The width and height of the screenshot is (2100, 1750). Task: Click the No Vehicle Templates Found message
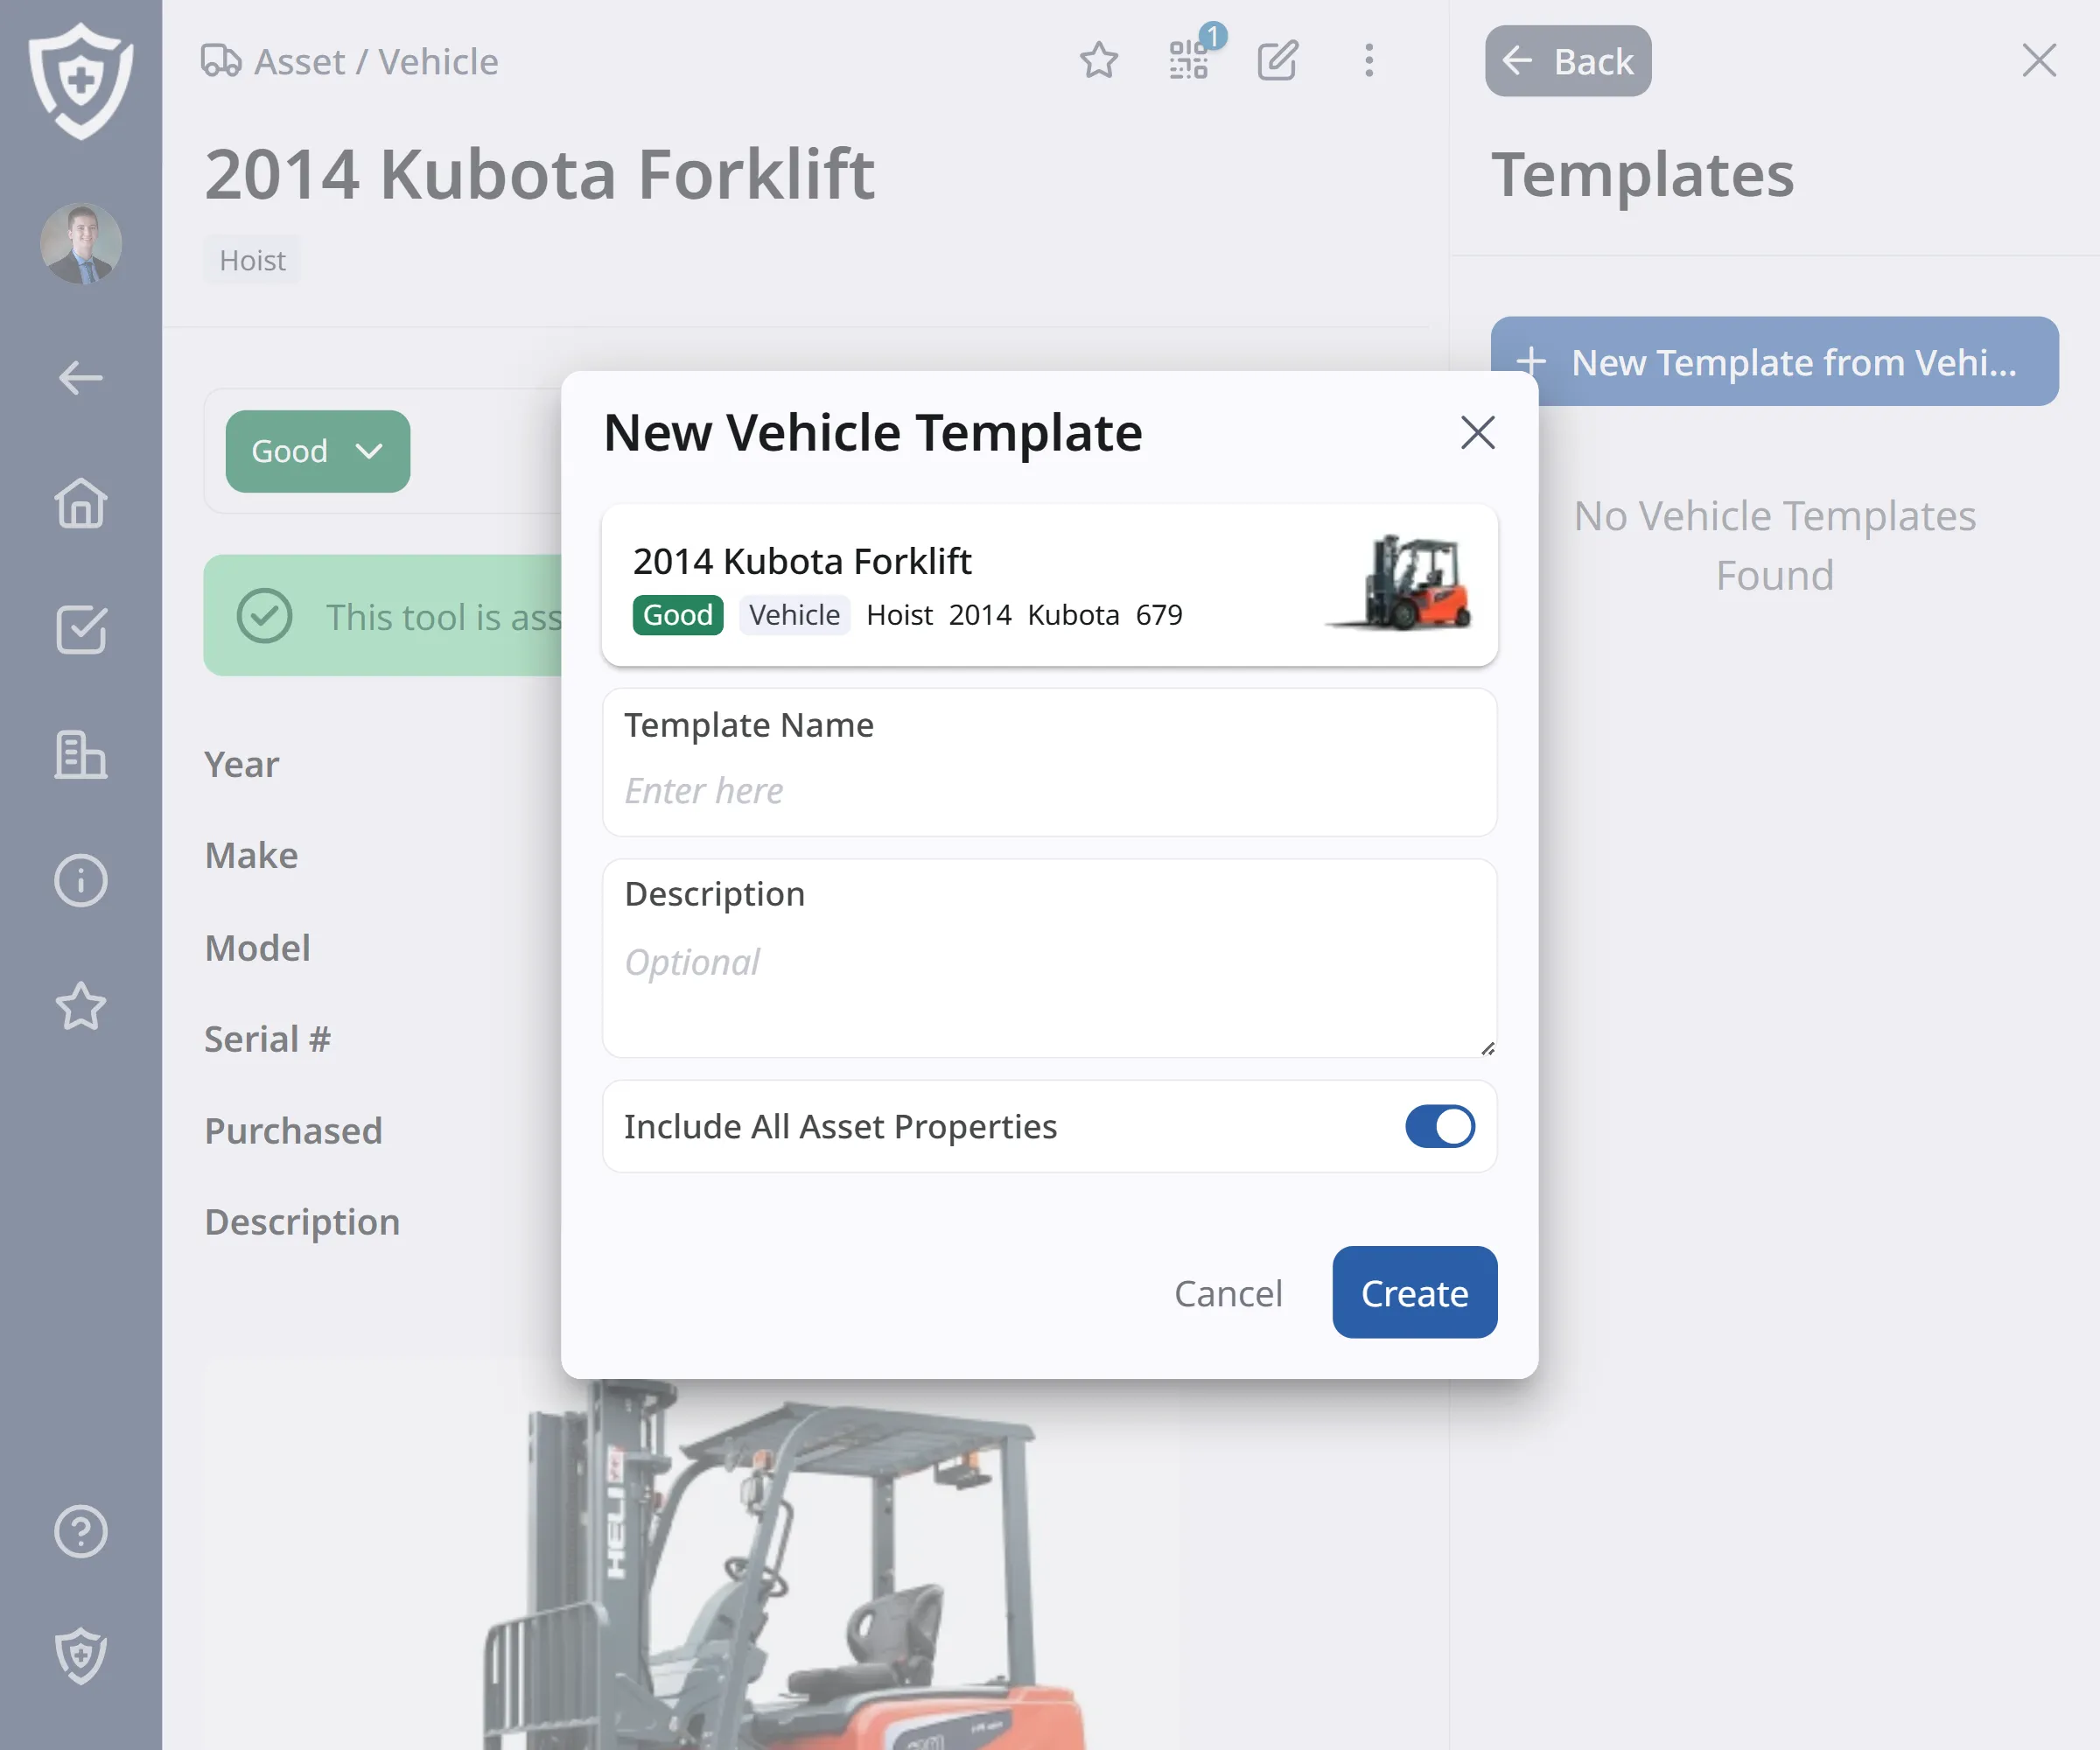tap(1775, 546)
